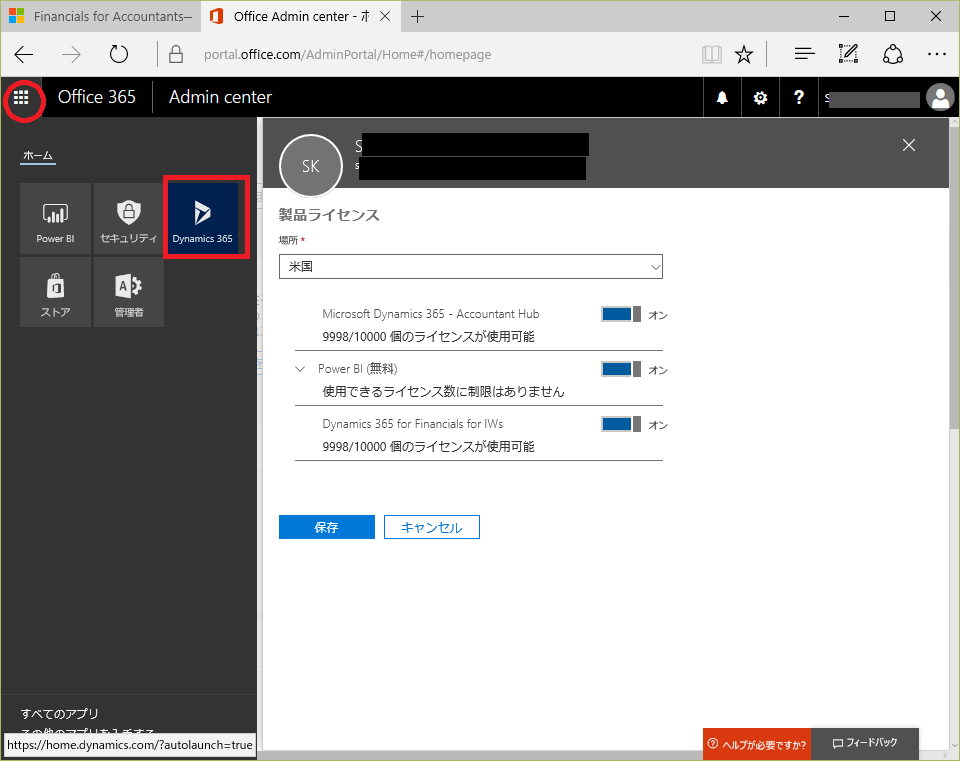The height and width of the screenshot is (761, 960).
Task: Click the notifications bell icon
Action: click(722, 98)
